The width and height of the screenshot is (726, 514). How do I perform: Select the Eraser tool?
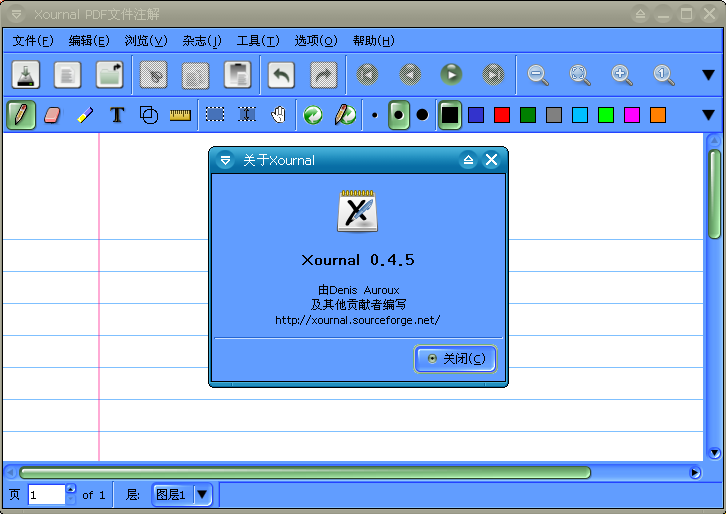pos(52,115)
